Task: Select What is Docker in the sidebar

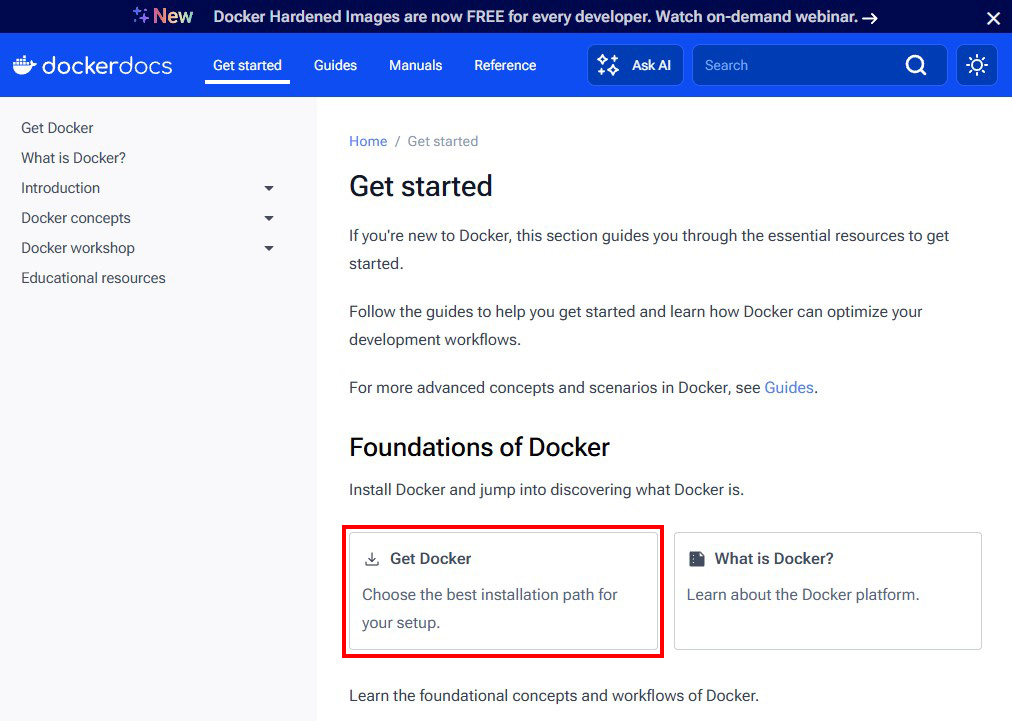Action: [x=73, y=158]
